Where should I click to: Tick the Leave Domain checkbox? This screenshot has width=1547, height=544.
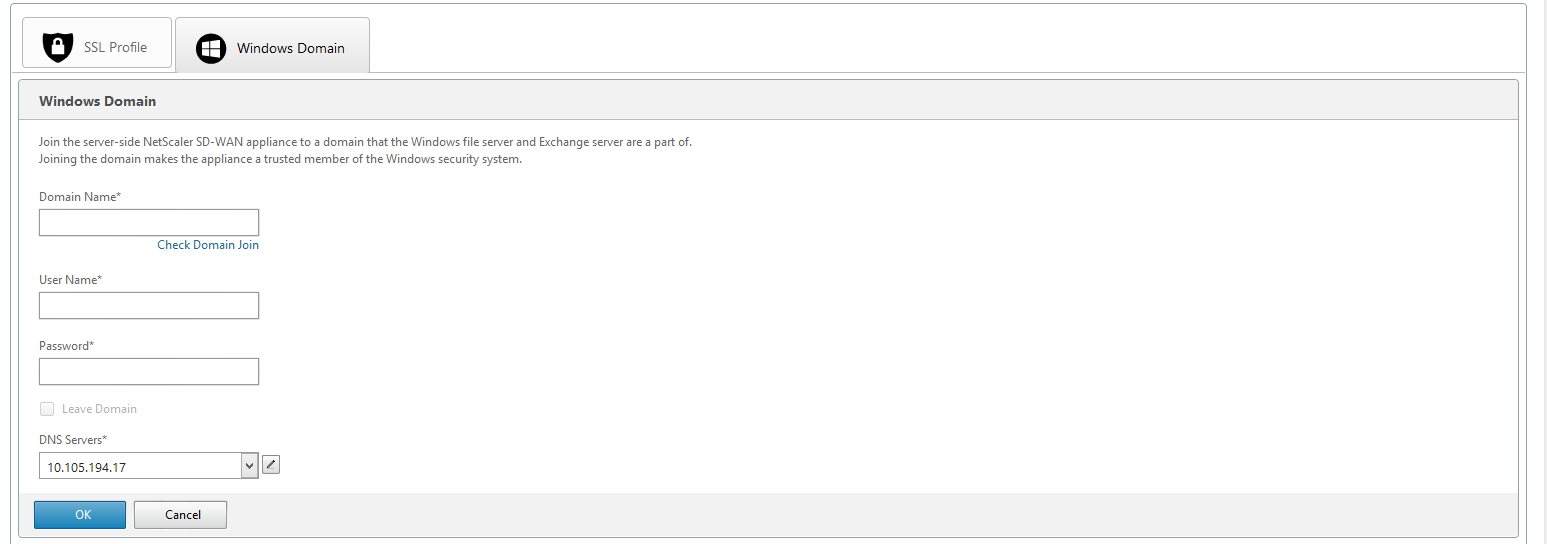(47, 409)
